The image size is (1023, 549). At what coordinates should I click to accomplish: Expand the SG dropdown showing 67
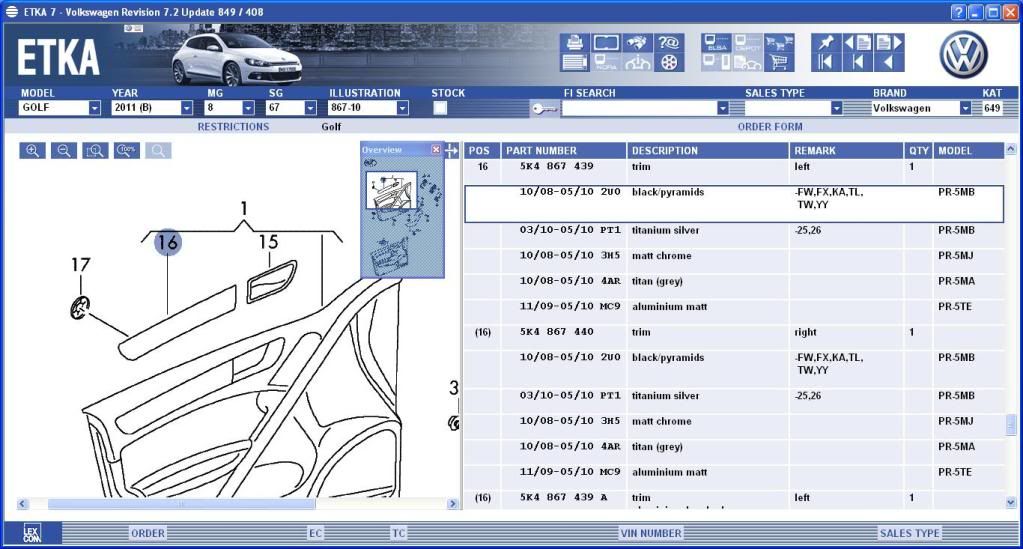(x=311, y=108)
